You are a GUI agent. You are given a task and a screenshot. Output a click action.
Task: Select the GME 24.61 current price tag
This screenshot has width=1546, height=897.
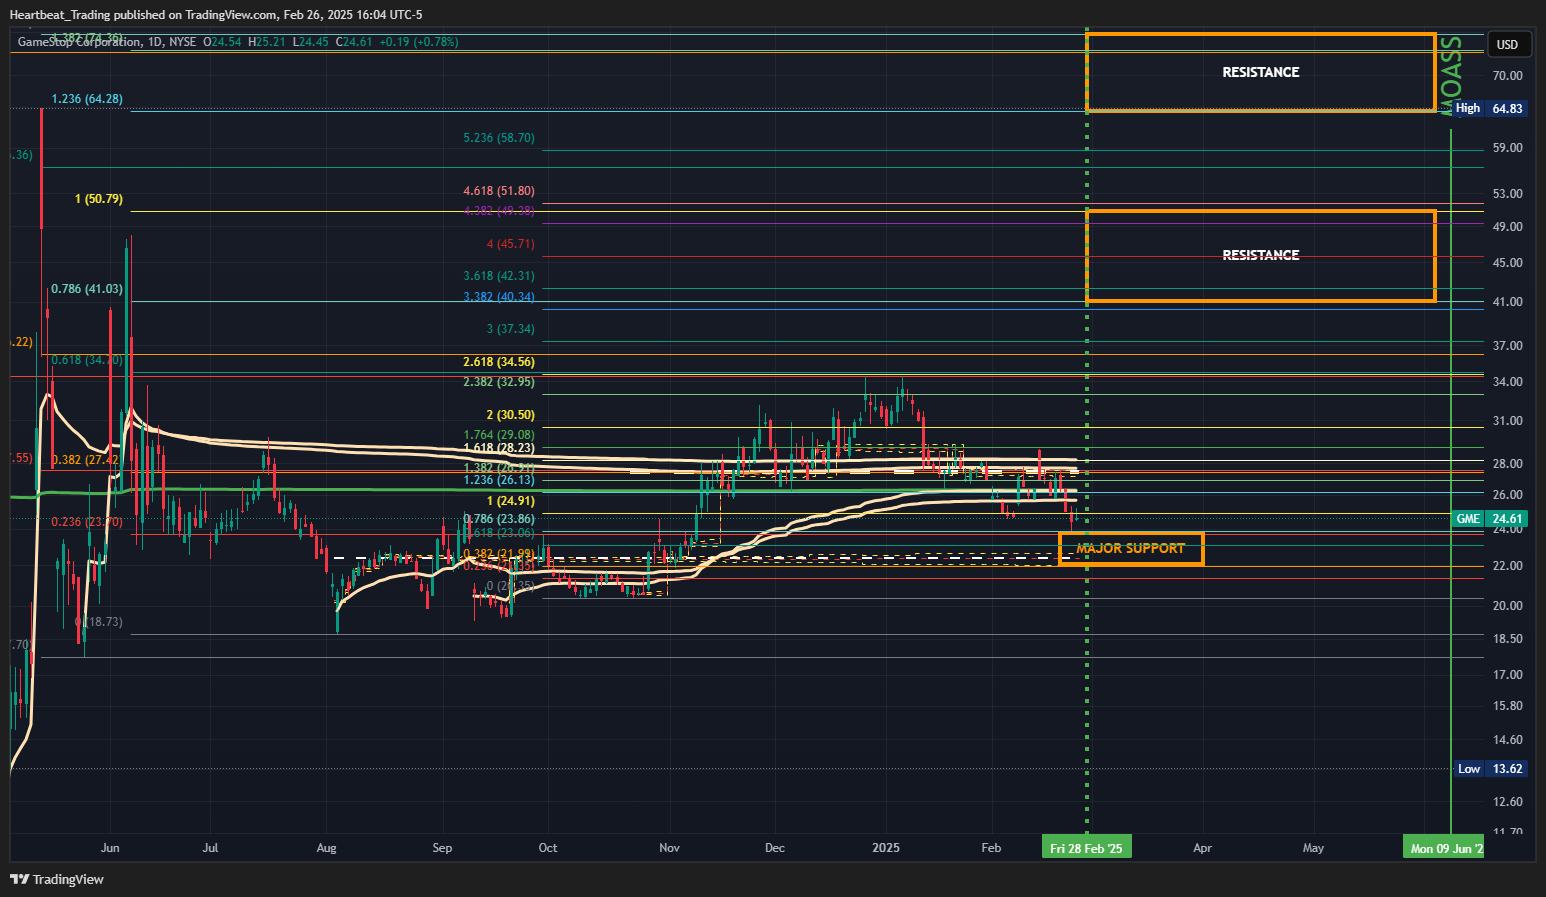tap(1489, 519)
